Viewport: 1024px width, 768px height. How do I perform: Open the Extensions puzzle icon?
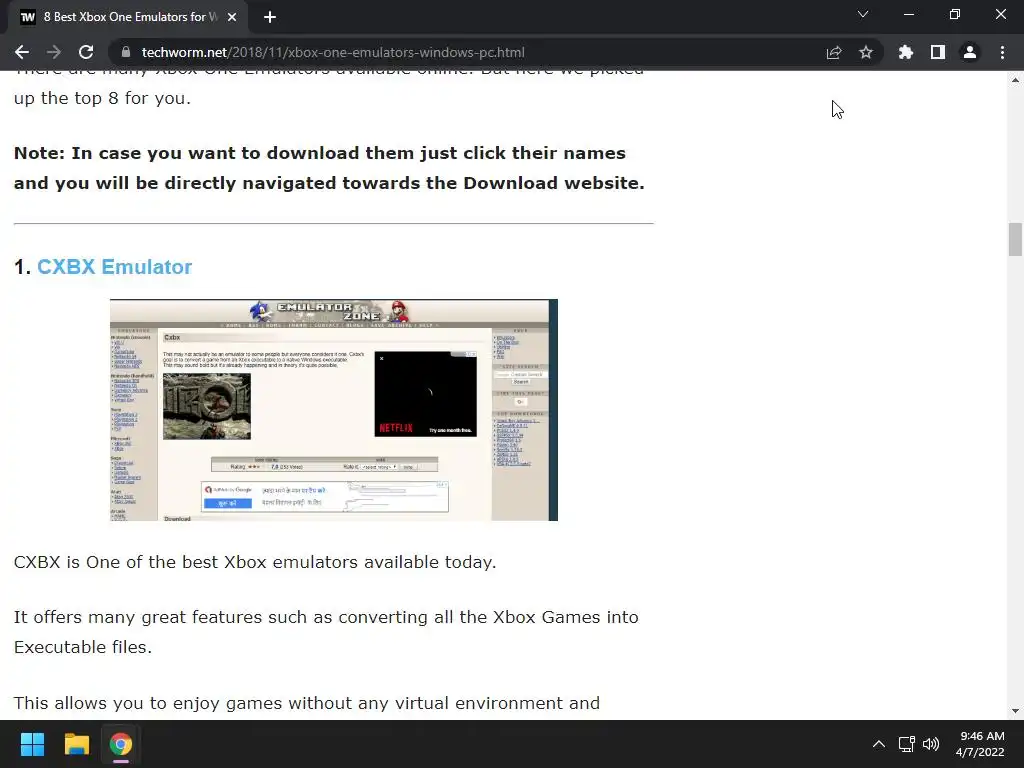[x=906, y=52]
